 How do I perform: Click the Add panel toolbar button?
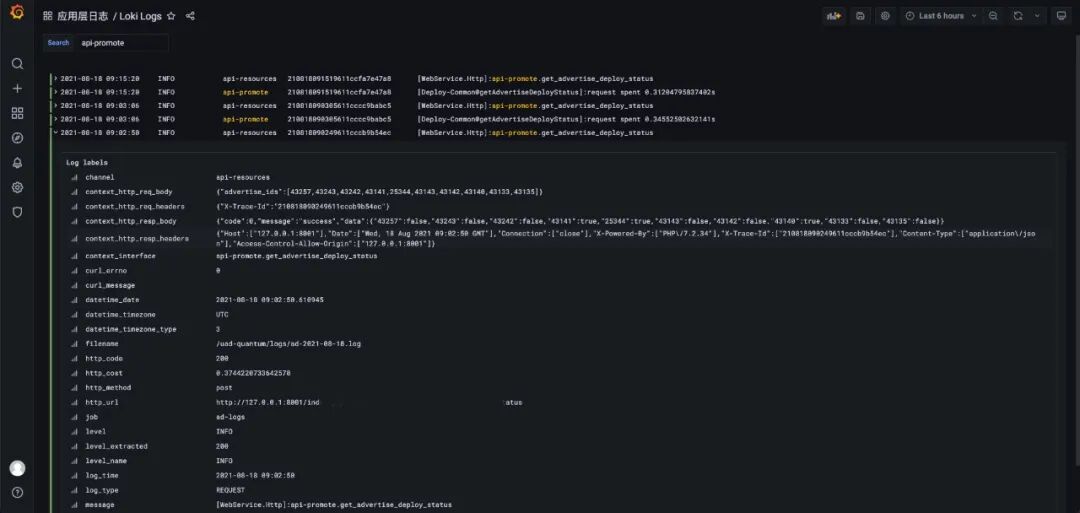[x=834, y=16]
